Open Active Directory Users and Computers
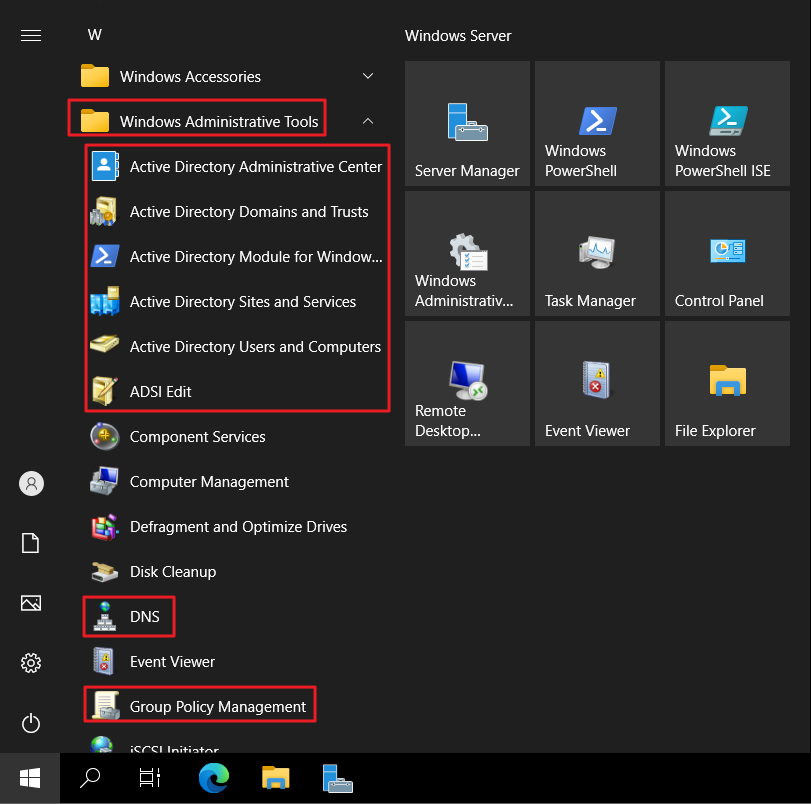 pyautogui.click(x=237, y=347)
